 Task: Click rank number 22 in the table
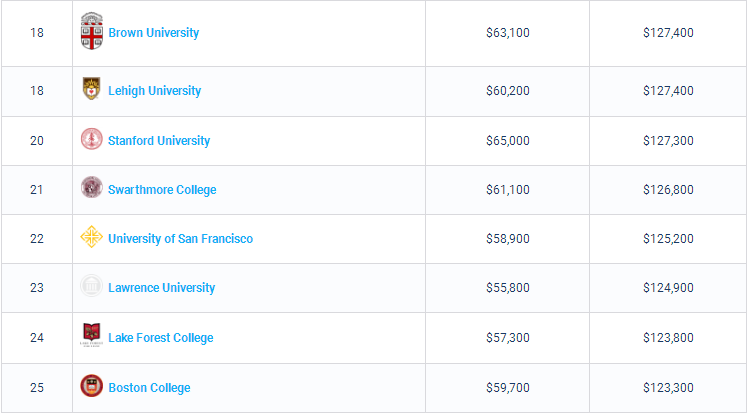coord(37,239)
